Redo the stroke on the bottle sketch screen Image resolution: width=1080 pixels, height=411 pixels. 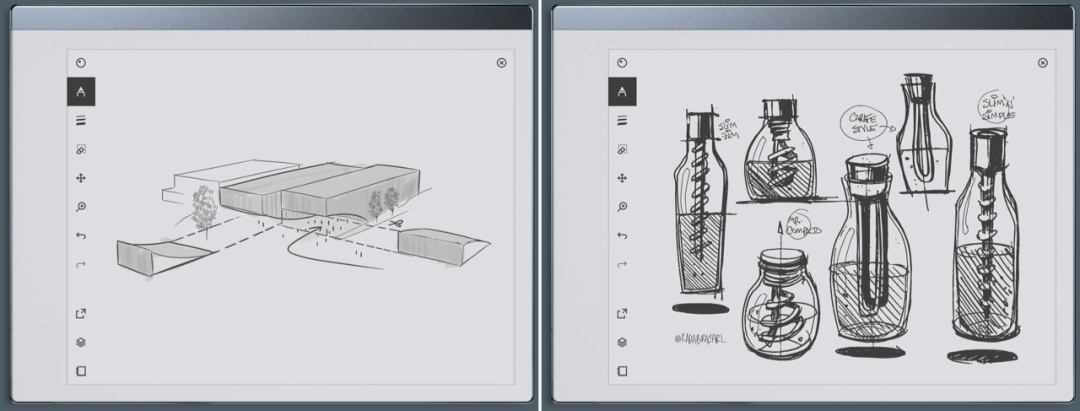pos(622,264)
